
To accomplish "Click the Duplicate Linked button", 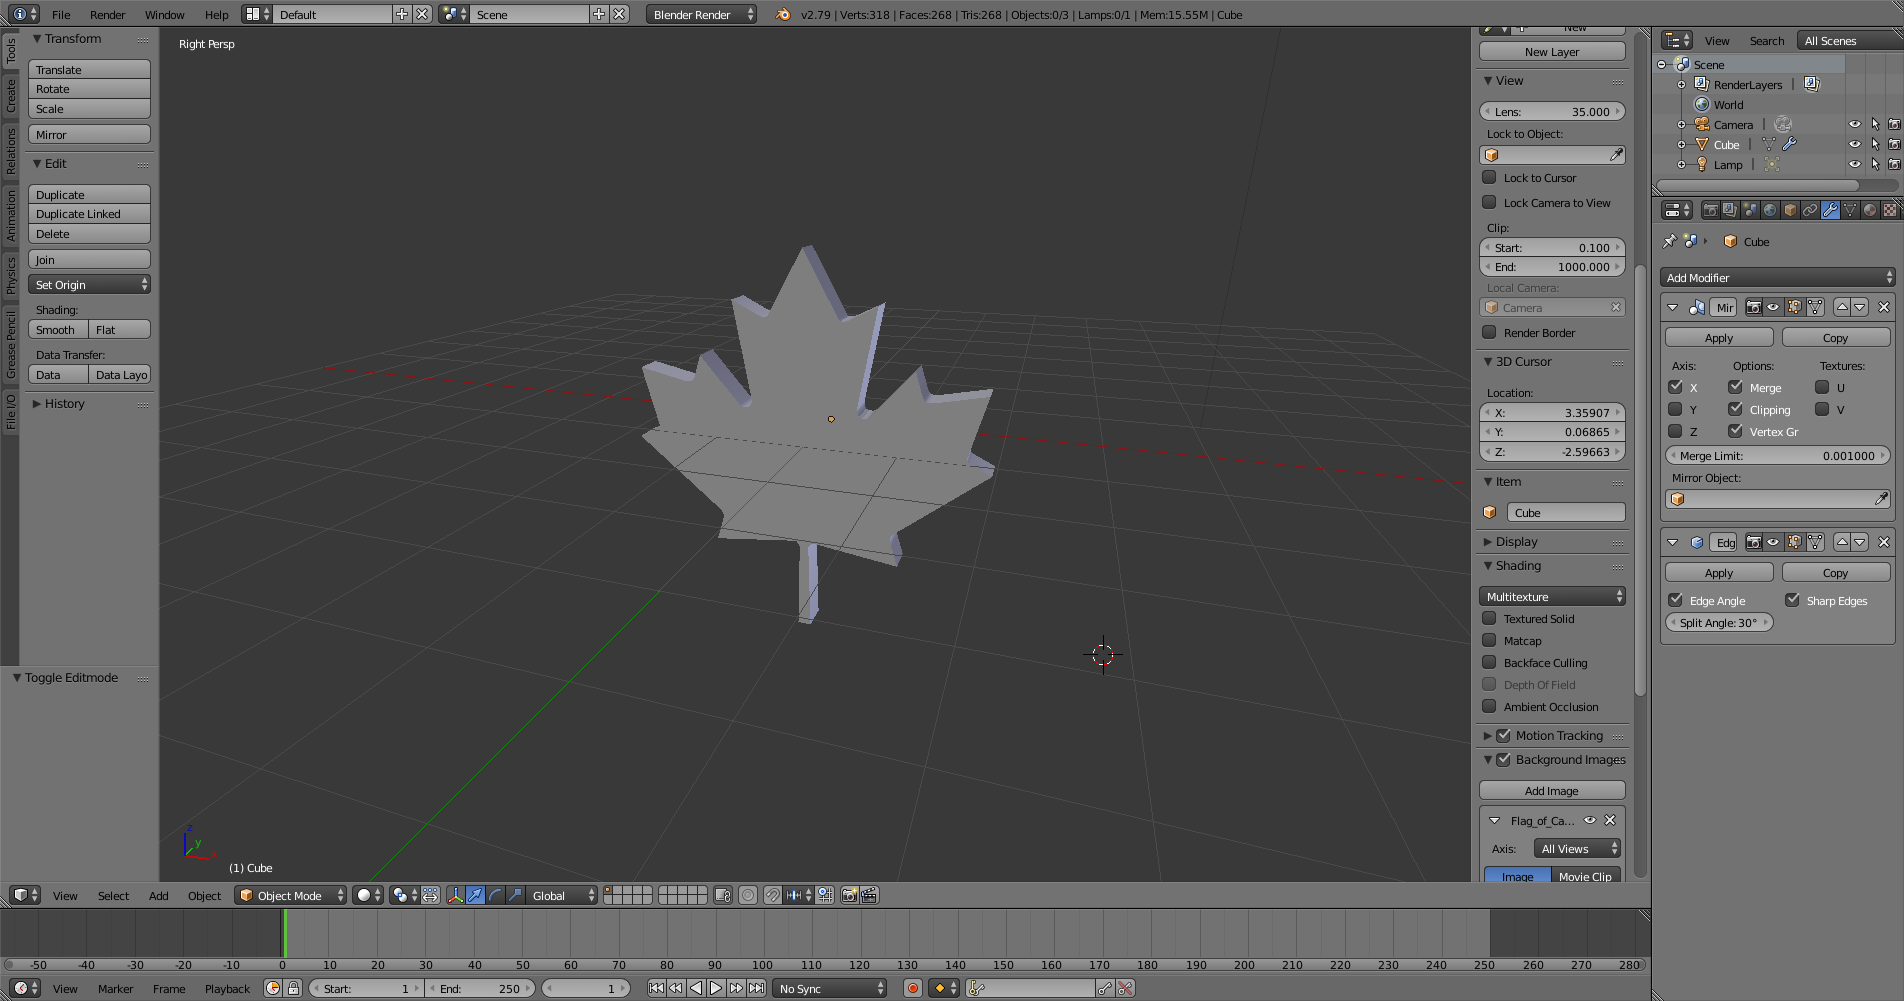I will click(90, 213).
